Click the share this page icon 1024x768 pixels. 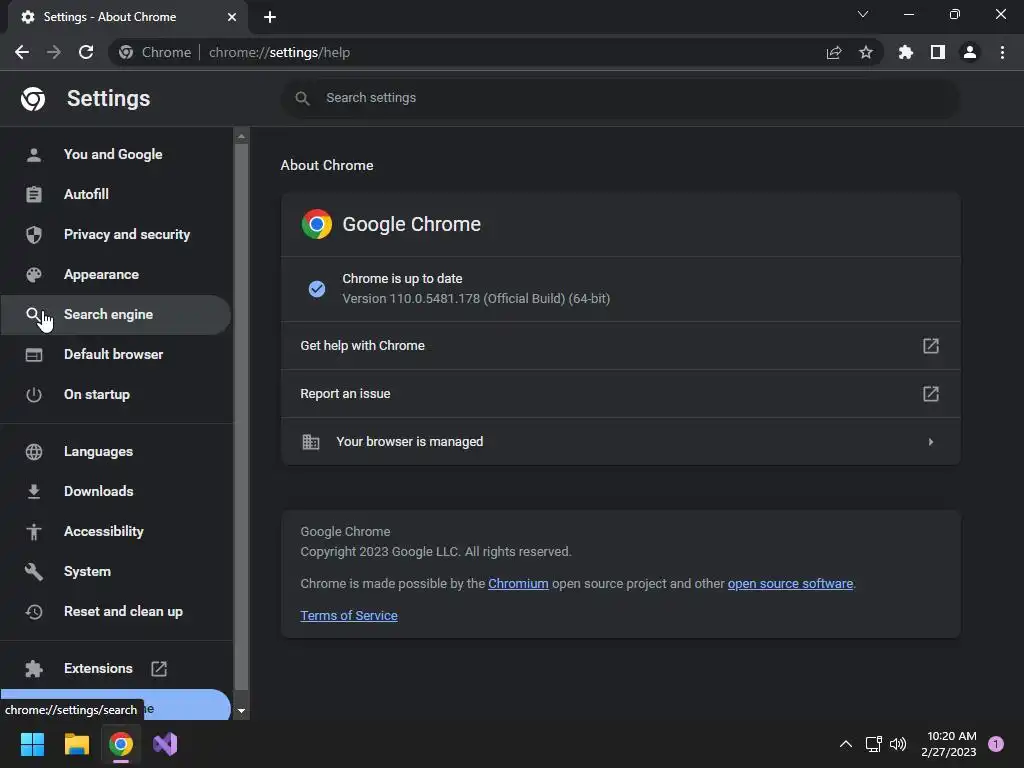[833, 52]
